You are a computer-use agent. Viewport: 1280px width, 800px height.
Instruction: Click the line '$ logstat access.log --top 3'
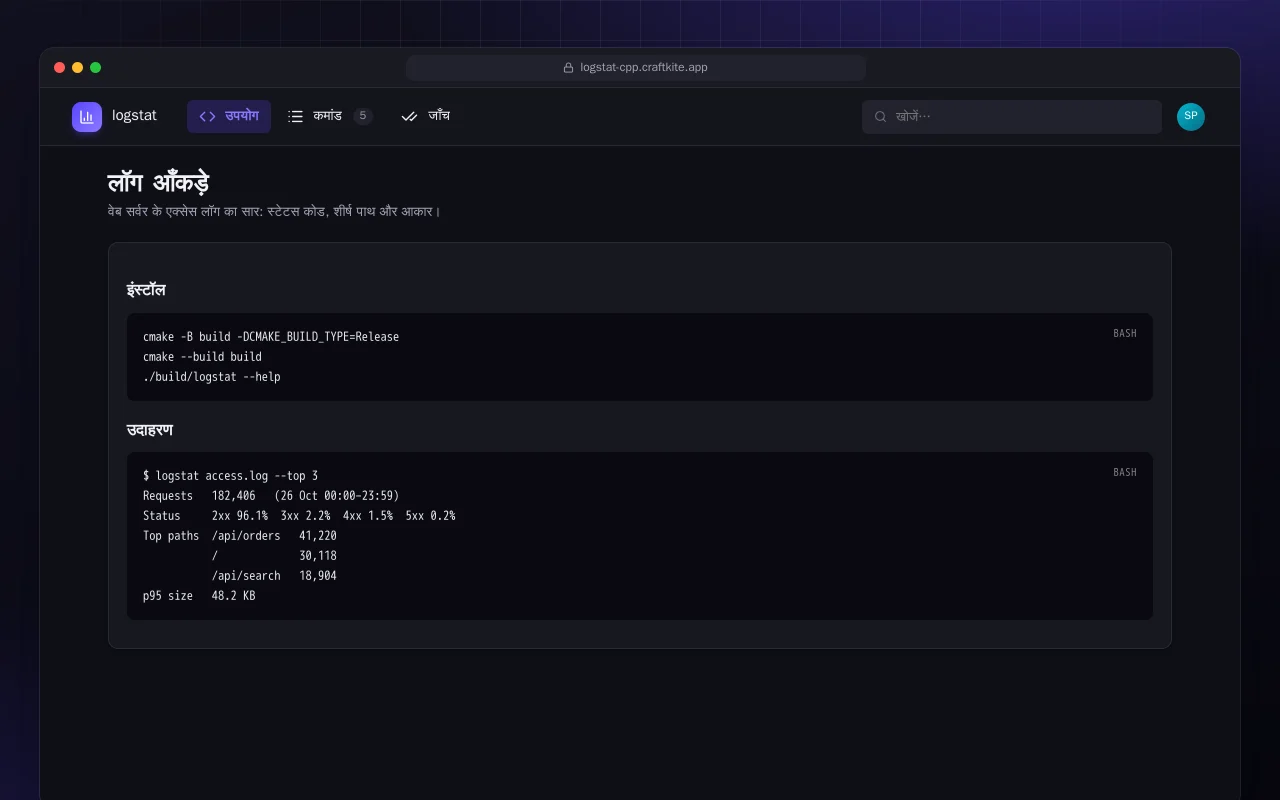[x=230, y=476]
